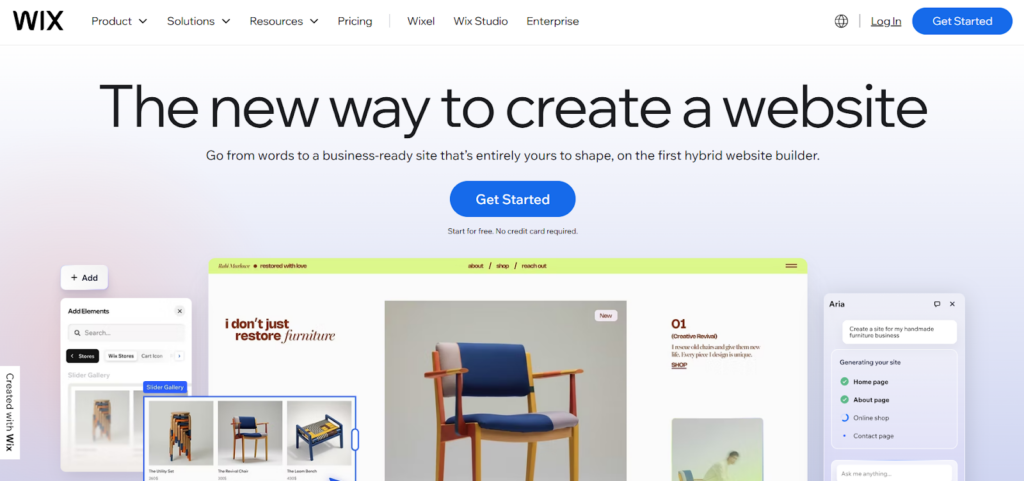Click the next arrow in element chips
Viewport: 1024px width, 481px height.
[x=180, y=356]
